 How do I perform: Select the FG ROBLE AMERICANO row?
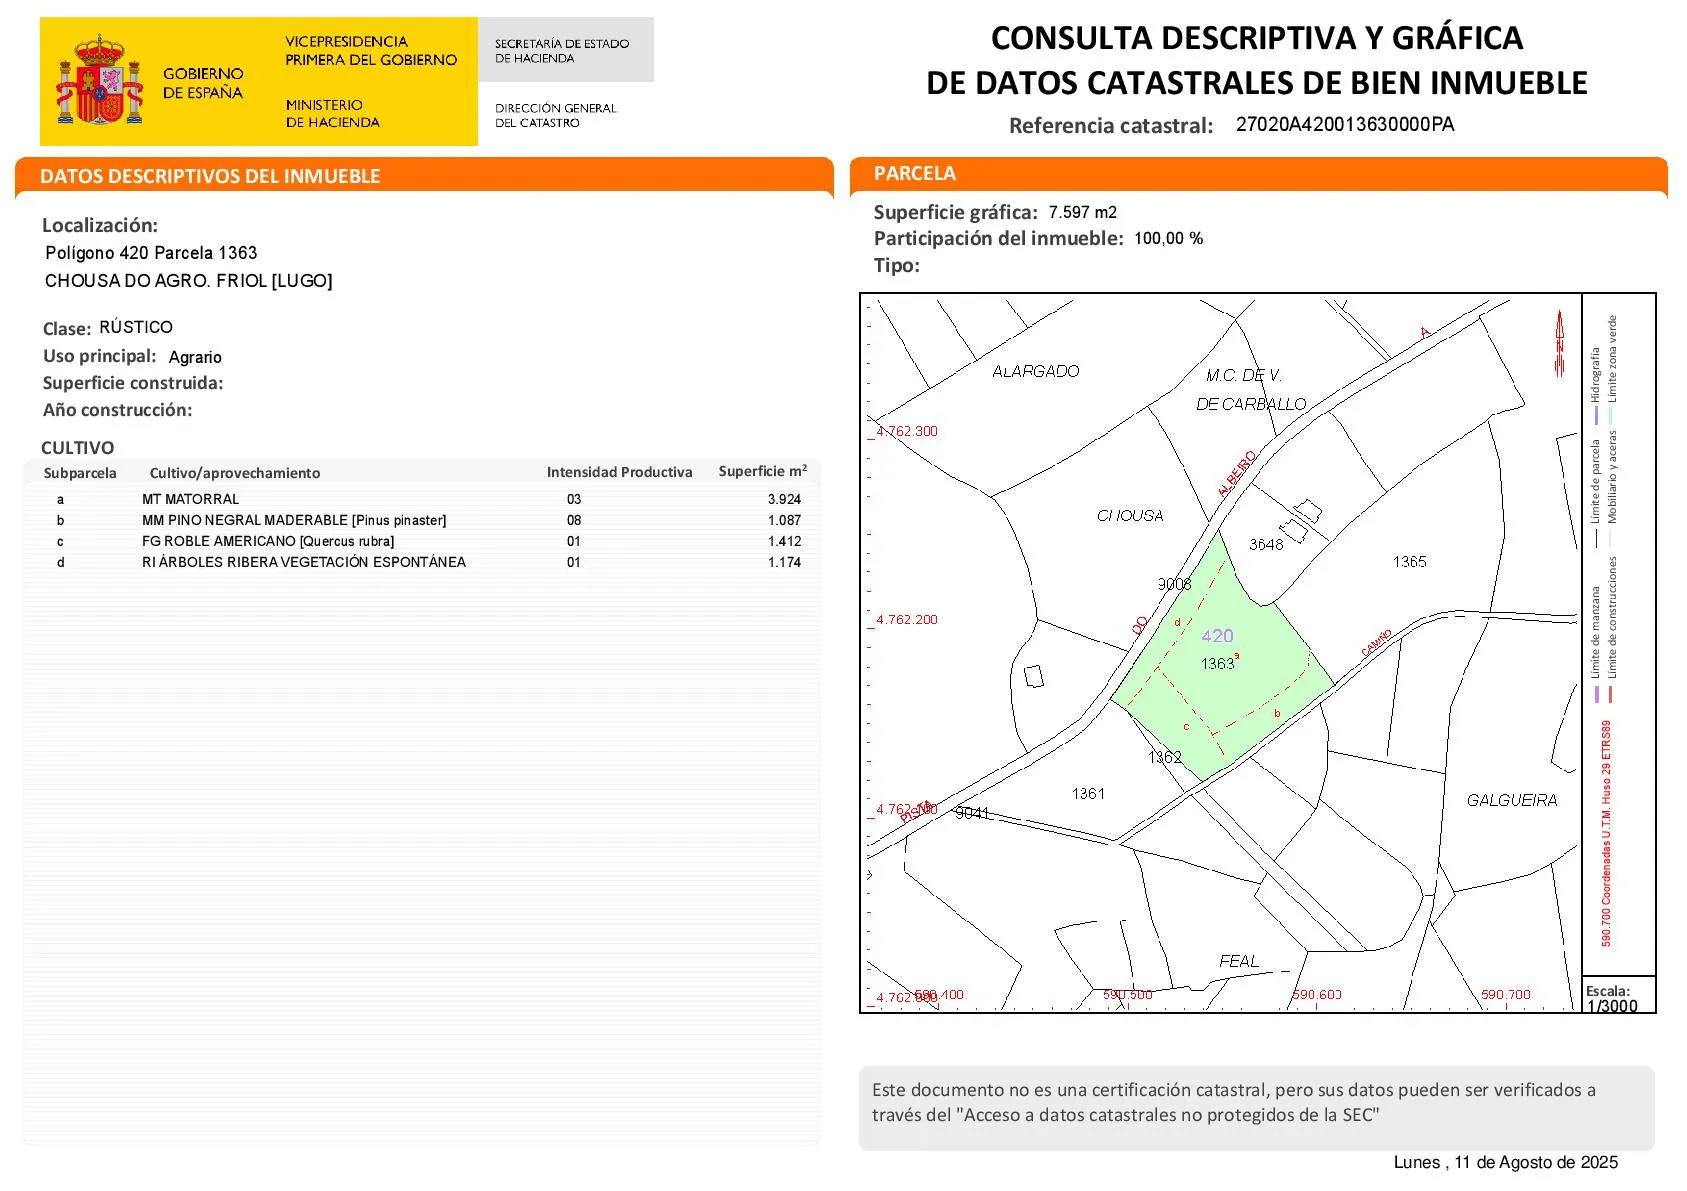(422, 541)
